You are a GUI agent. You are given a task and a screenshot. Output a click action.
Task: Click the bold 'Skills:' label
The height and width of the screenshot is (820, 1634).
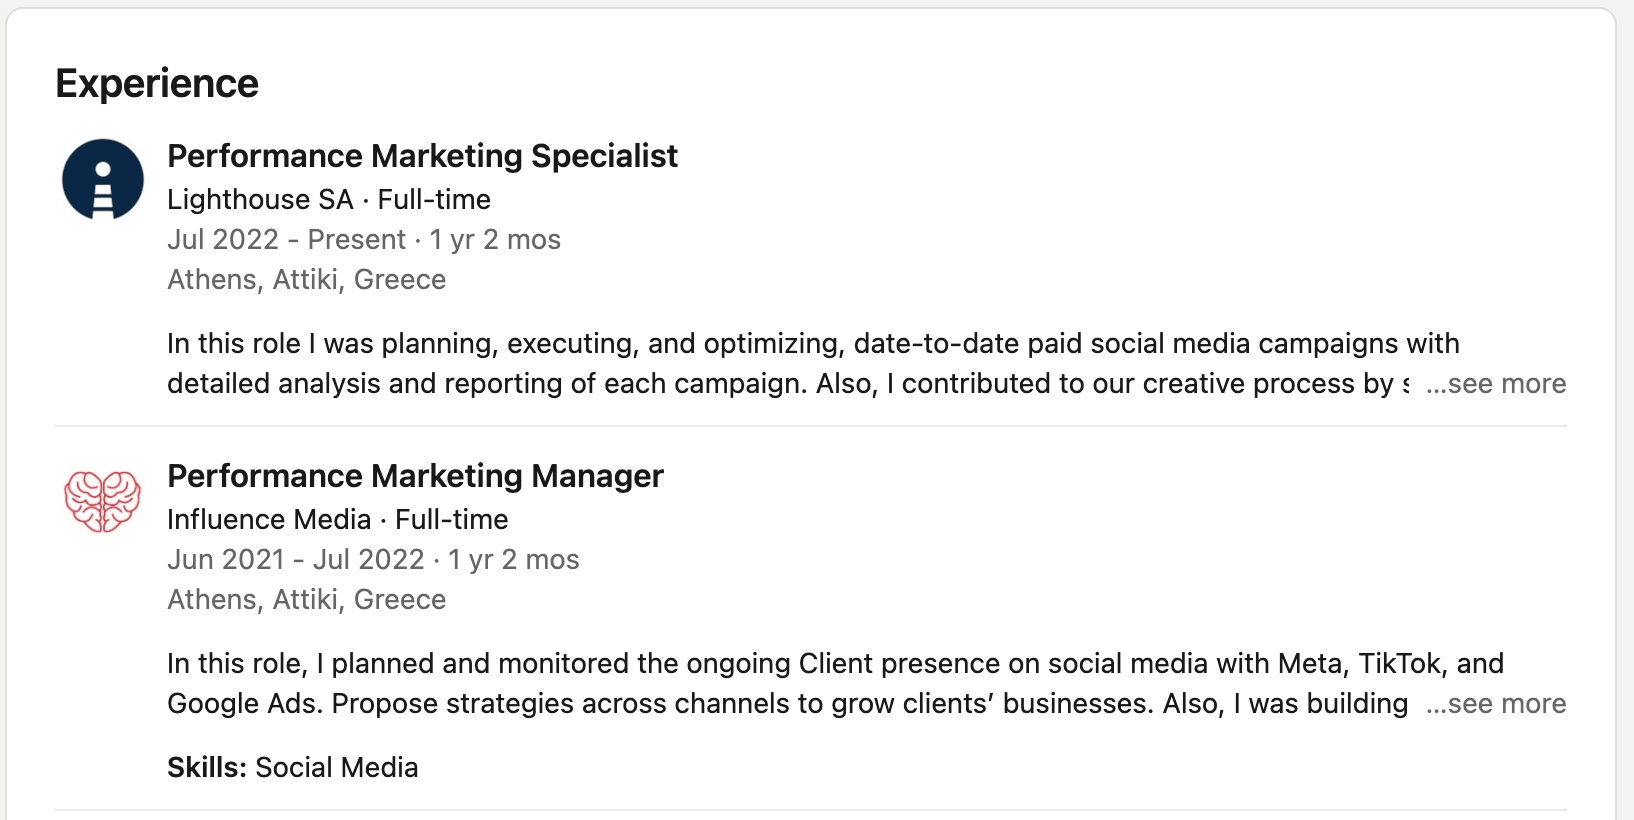207,768
